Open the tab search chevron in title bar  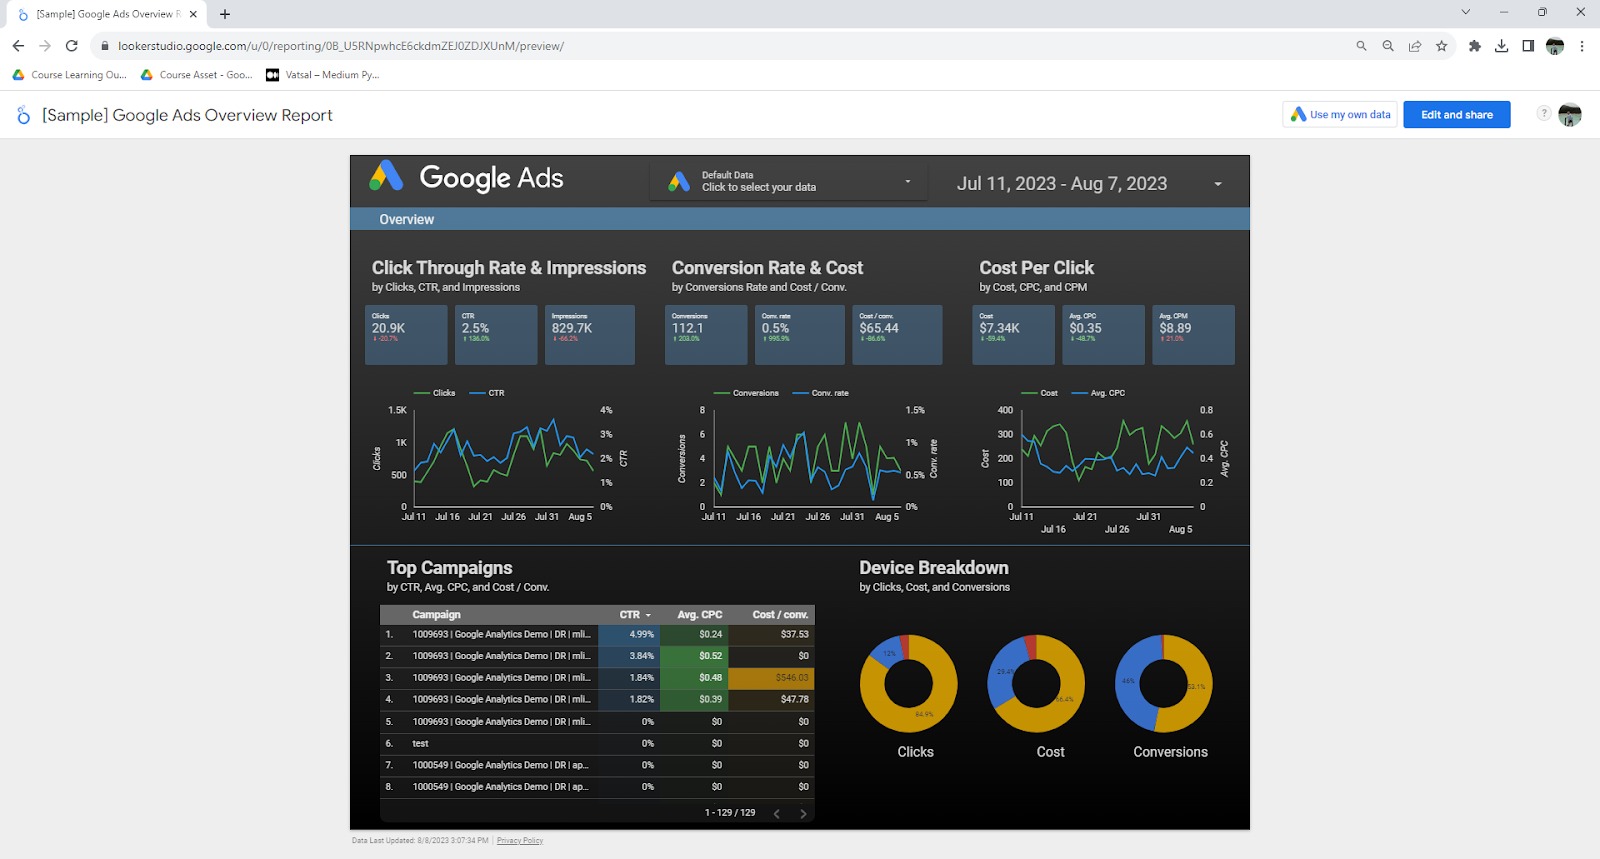[1466, 13]
